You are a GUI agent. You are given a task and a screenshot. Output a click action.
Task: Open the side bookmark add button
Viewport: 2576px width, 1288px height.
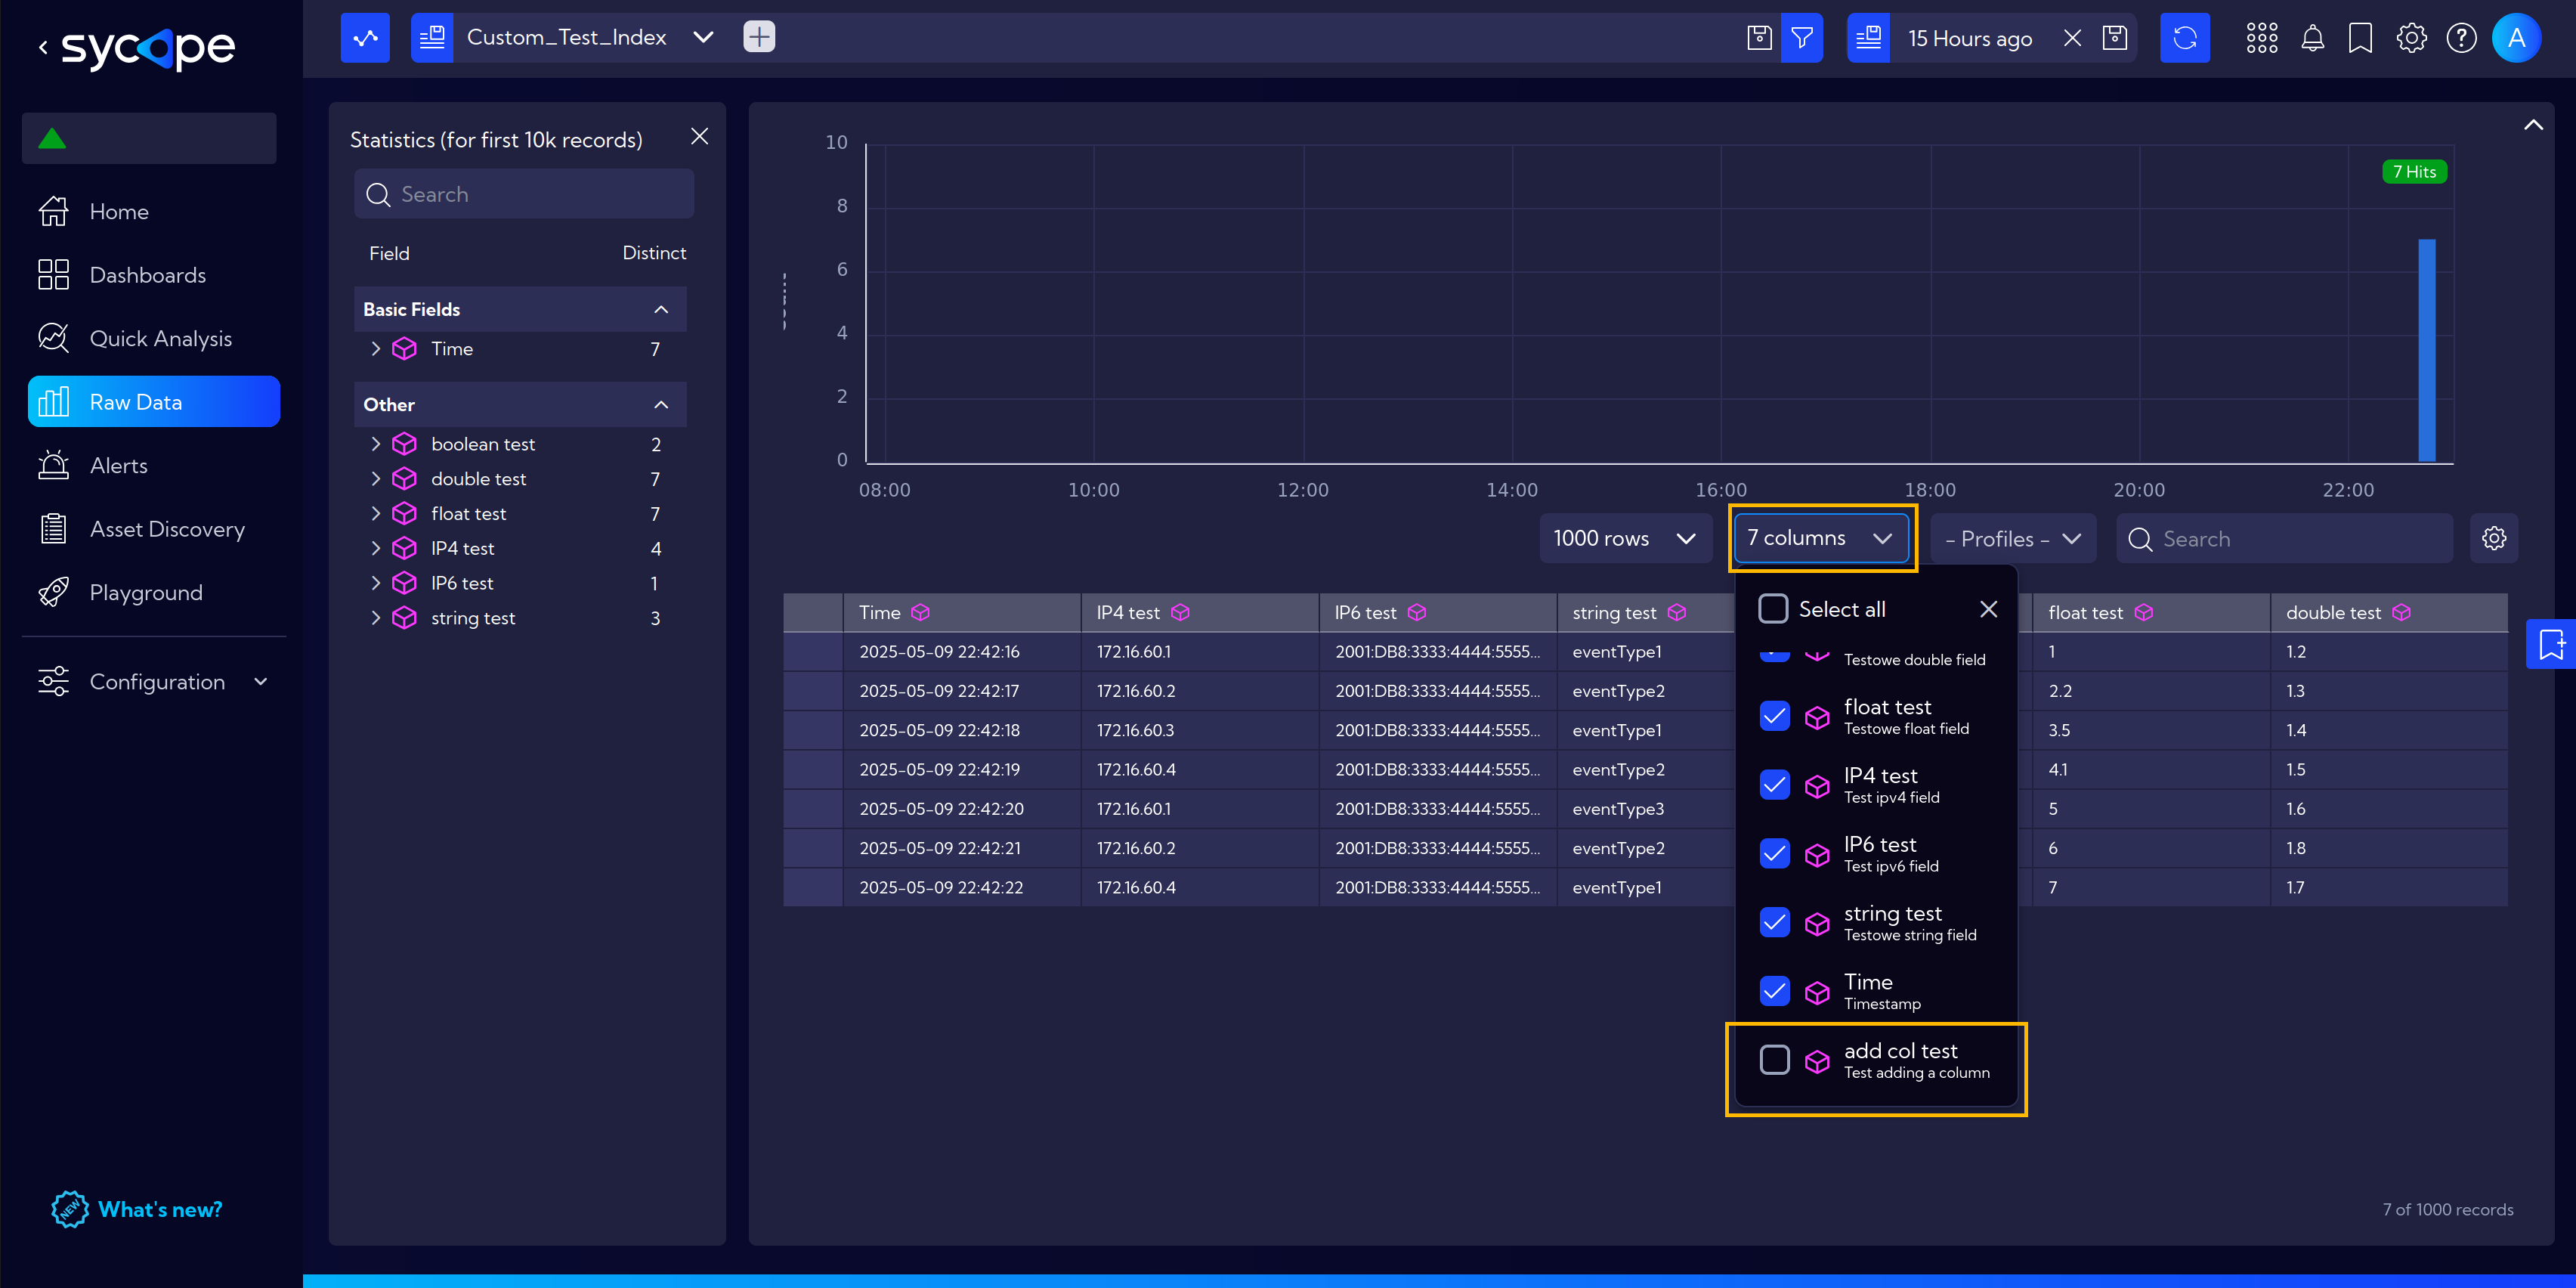[2551, 644]
